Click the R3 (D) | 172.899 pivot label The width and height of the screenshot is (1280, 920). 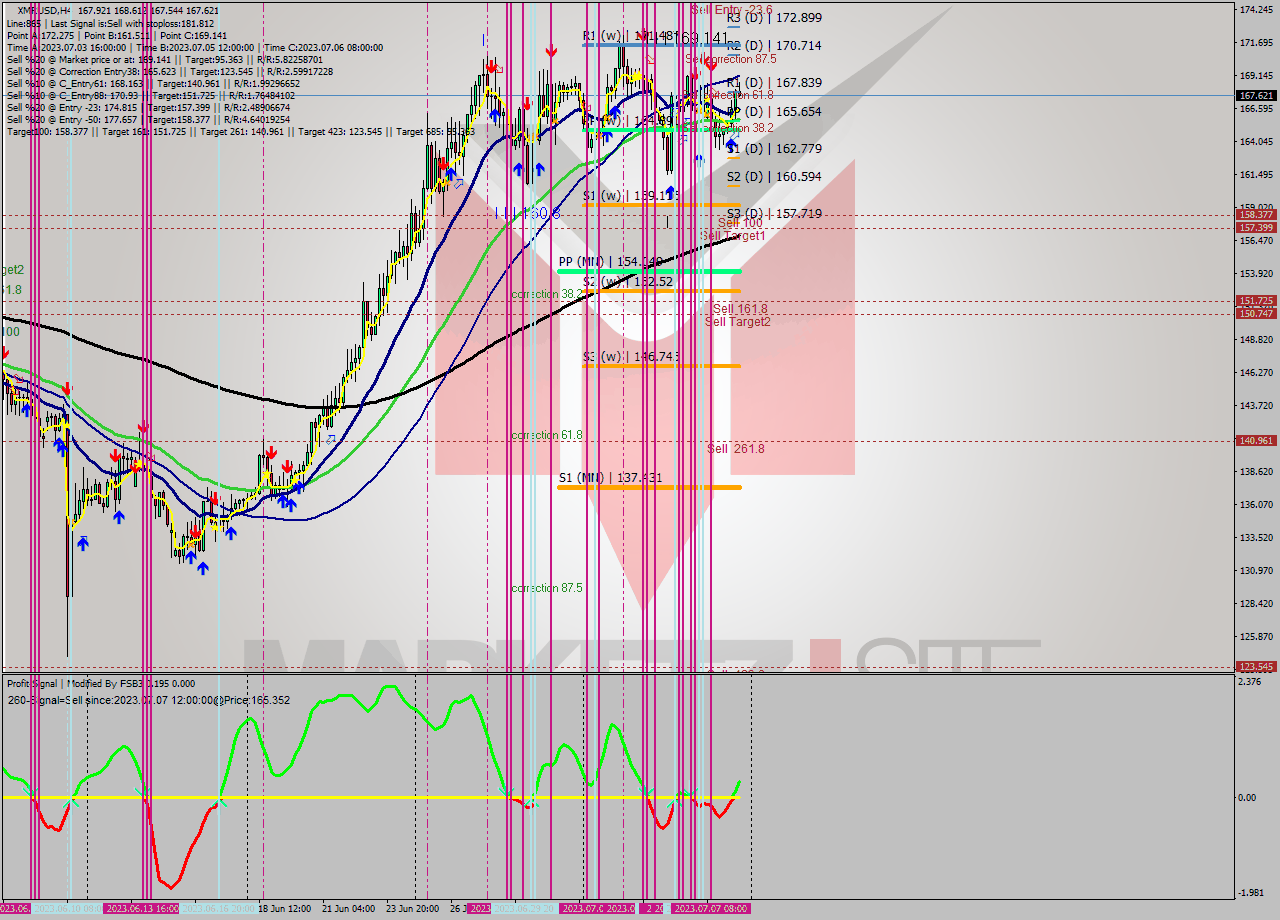pos(774,18)
